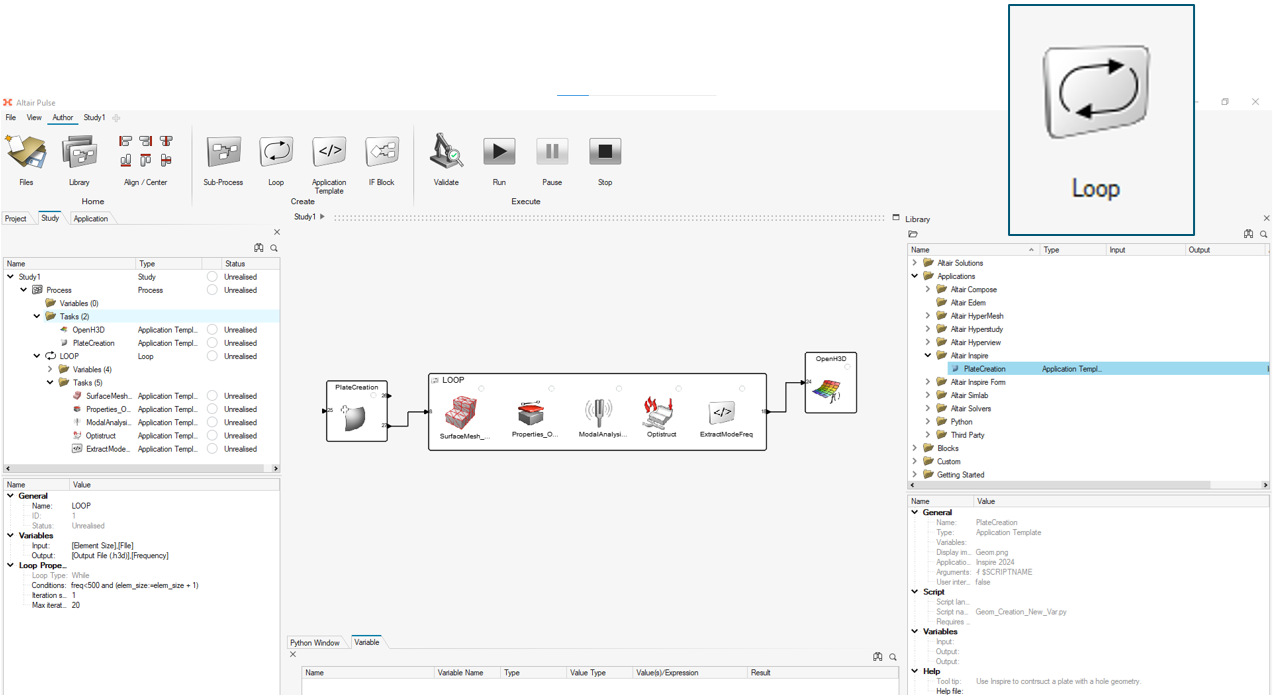Pause the study execution
The height and width of the screenshot is (695, 1288).
[x=552, y=160]
